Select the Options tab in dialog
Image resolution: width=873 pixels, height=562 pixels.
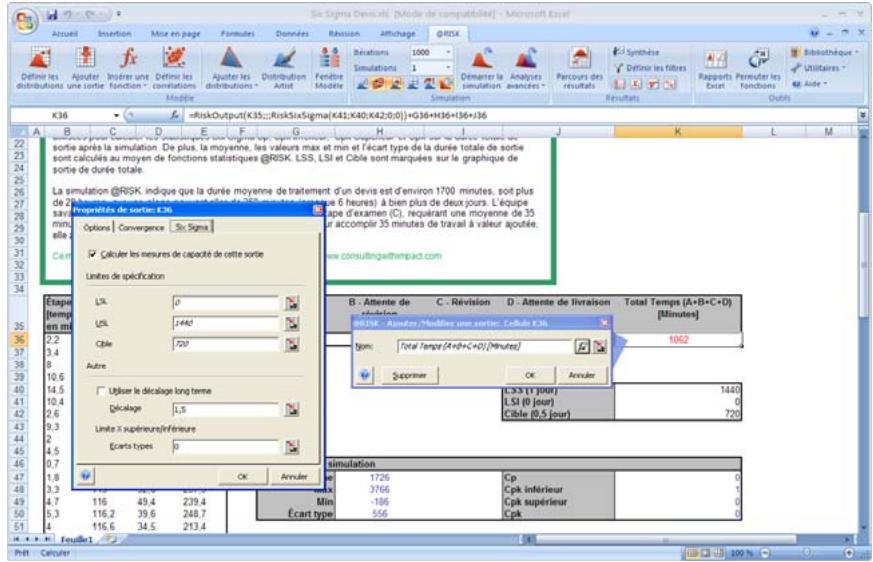pos(96,227)
